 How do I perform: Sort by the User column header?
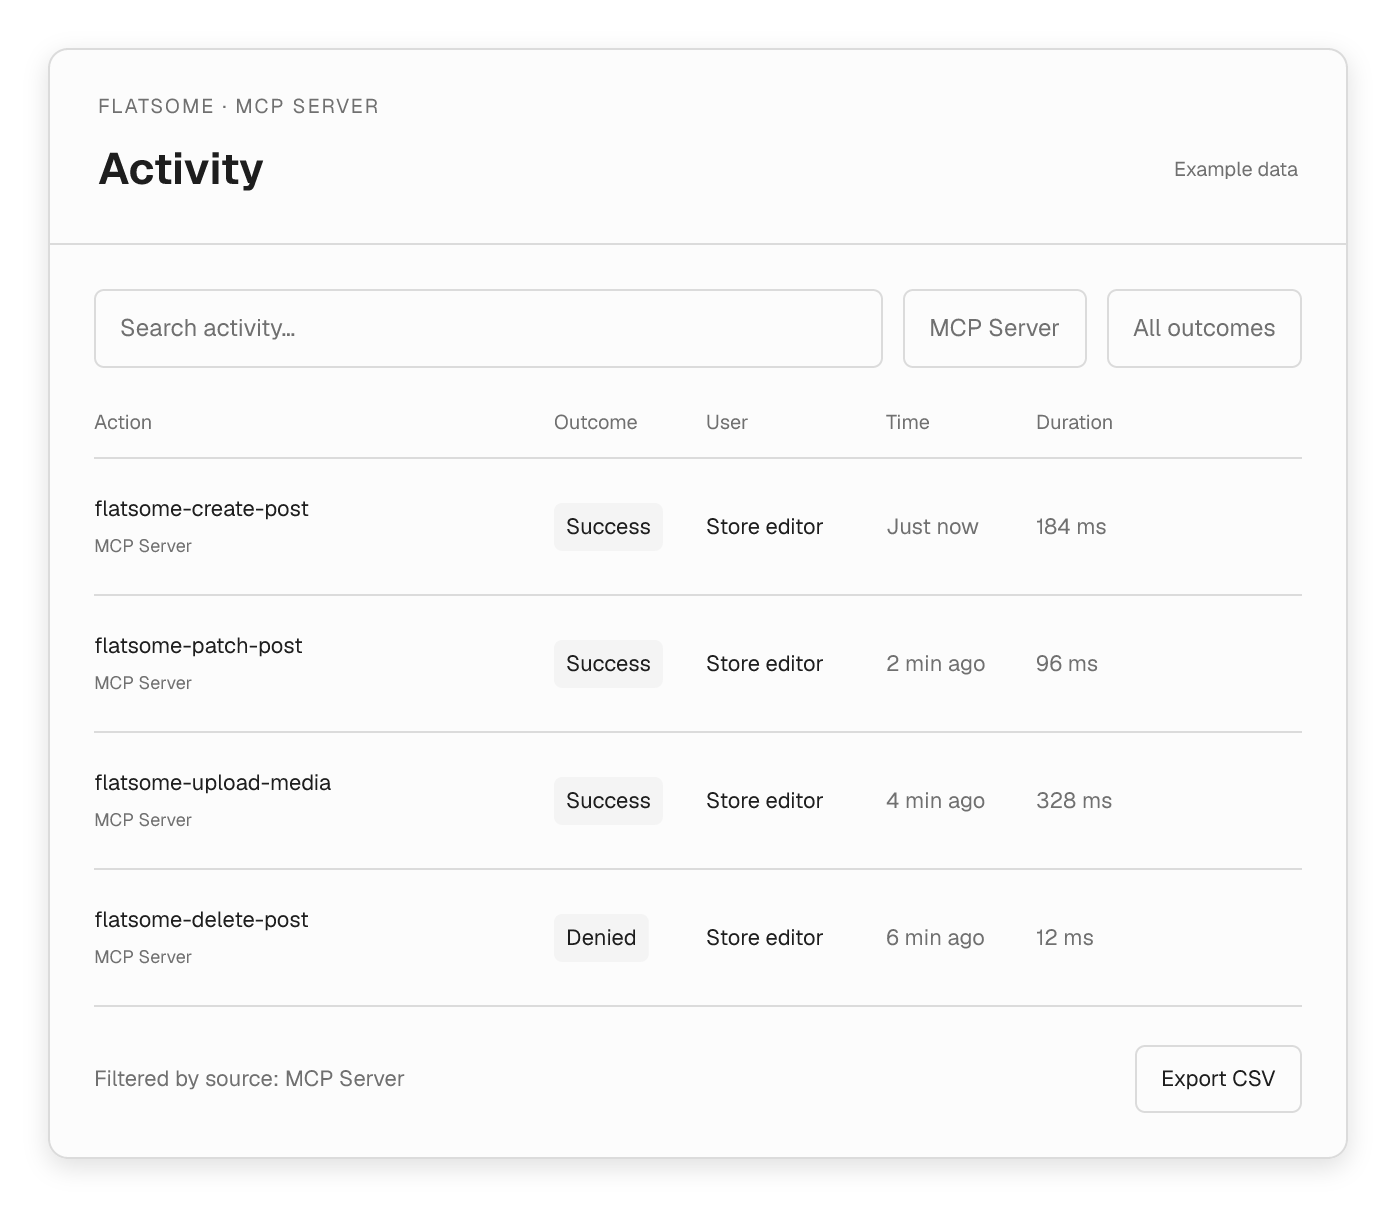pos(727,422)
